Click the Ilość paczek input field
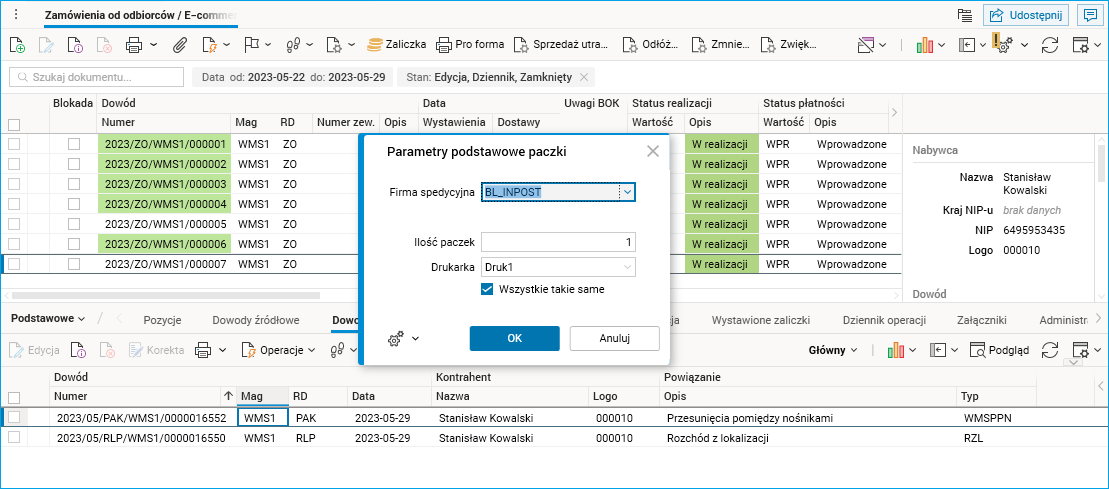Image resolution: width=1109 pixels, height=489 pixels. click(x=558, y=242)
